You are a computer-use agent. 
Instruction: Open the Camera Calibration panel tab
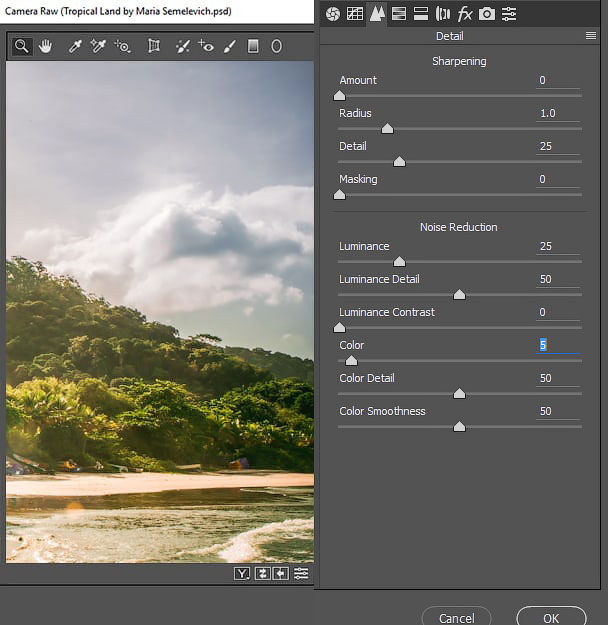[487, 14]
